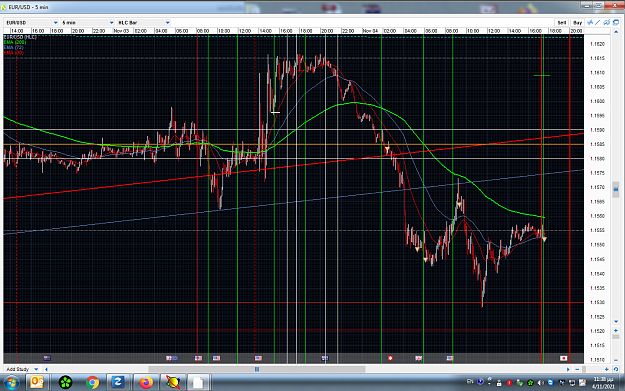Click the 1.1600 price label on axis

[597, 101]
